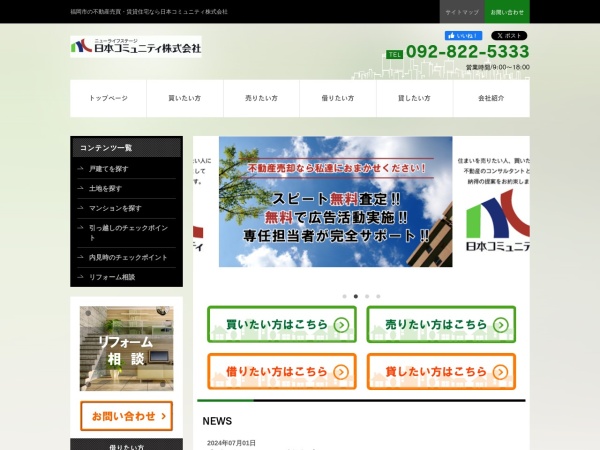This screenshot has height=450, width=600.
Task: Click arrow icon on 貸したい方はこちら
Action: click(x=501, y=372)
